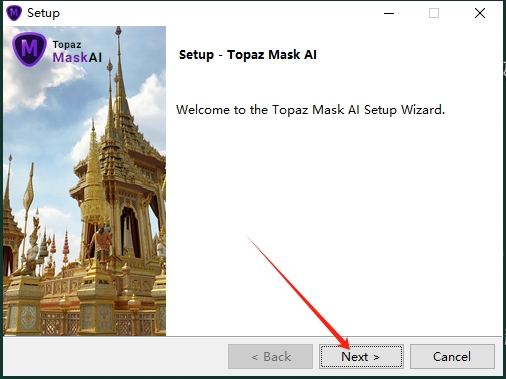This screenshot has height=379, width=506.
Task: Click the Topaz Mask AI logo on banner
Action: click(x=57, y=49)
